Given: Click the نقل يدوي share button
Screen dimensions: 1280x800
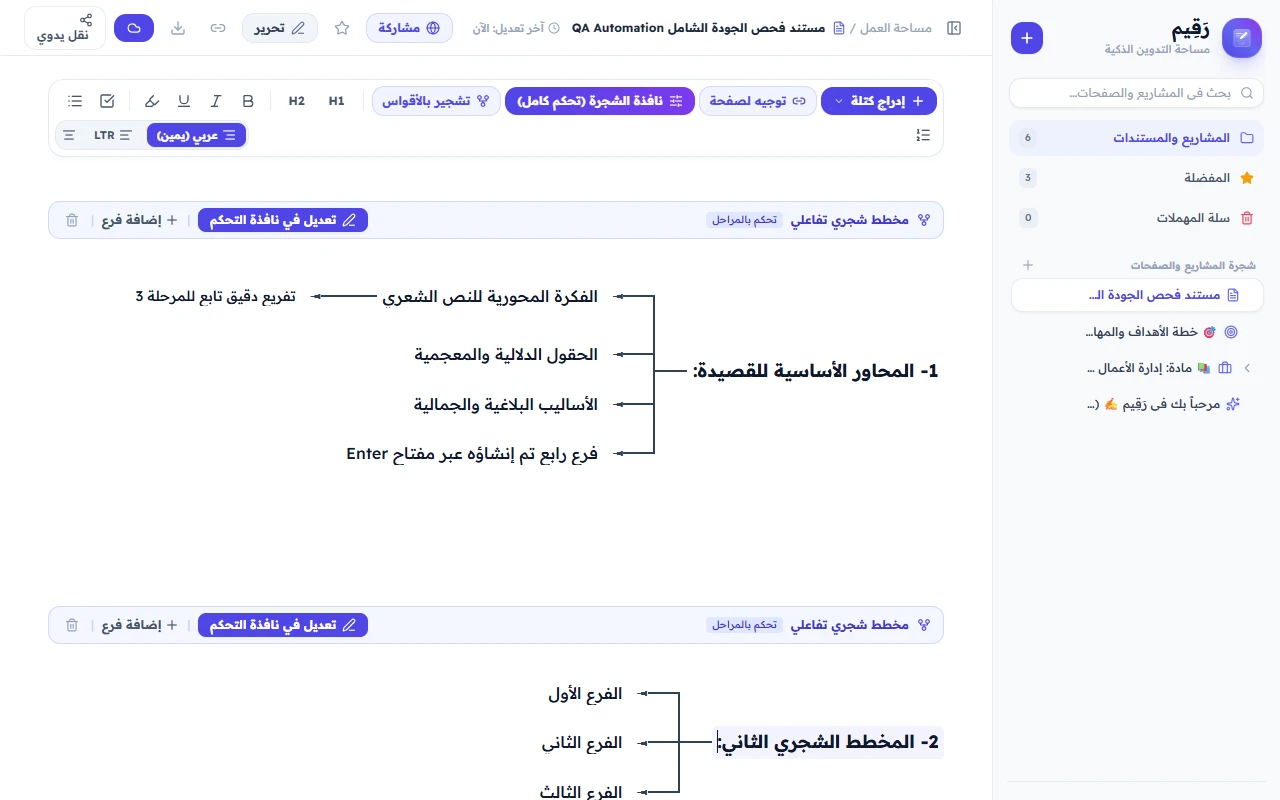Looking at the screenshot, I should point(65,28).
